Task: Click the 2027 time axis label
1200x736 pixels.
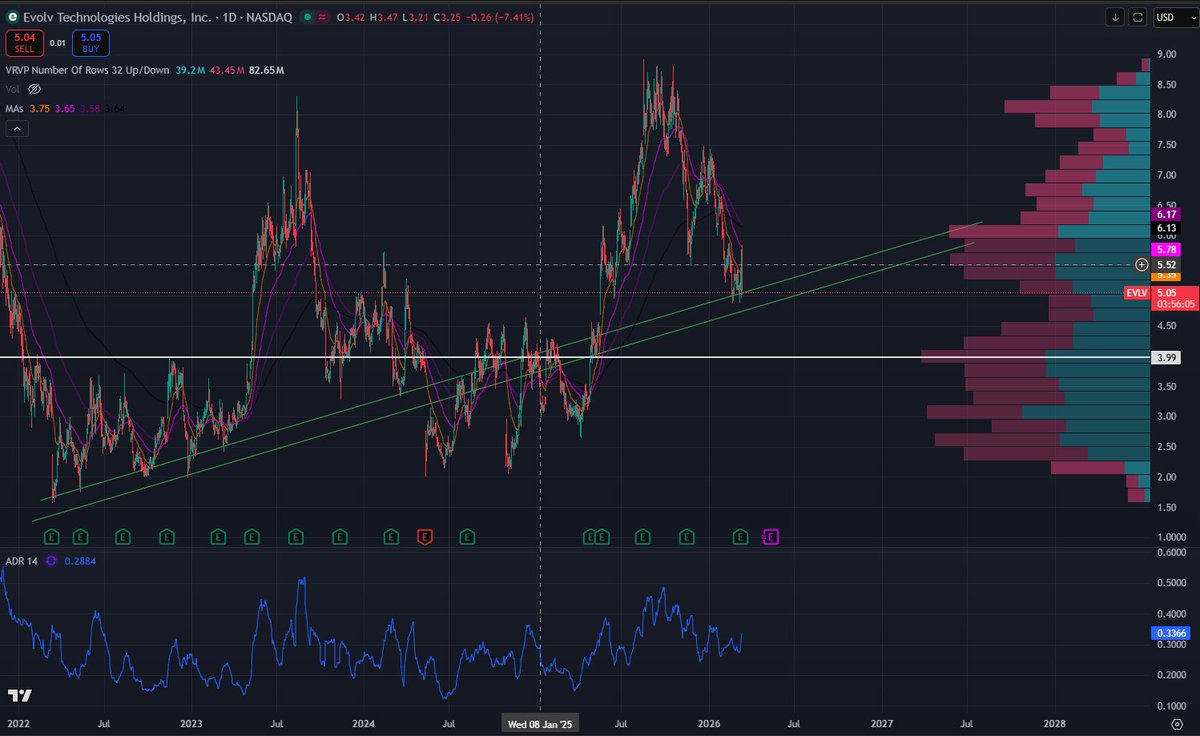Action: pyautogui.click(x=882, y=722)
